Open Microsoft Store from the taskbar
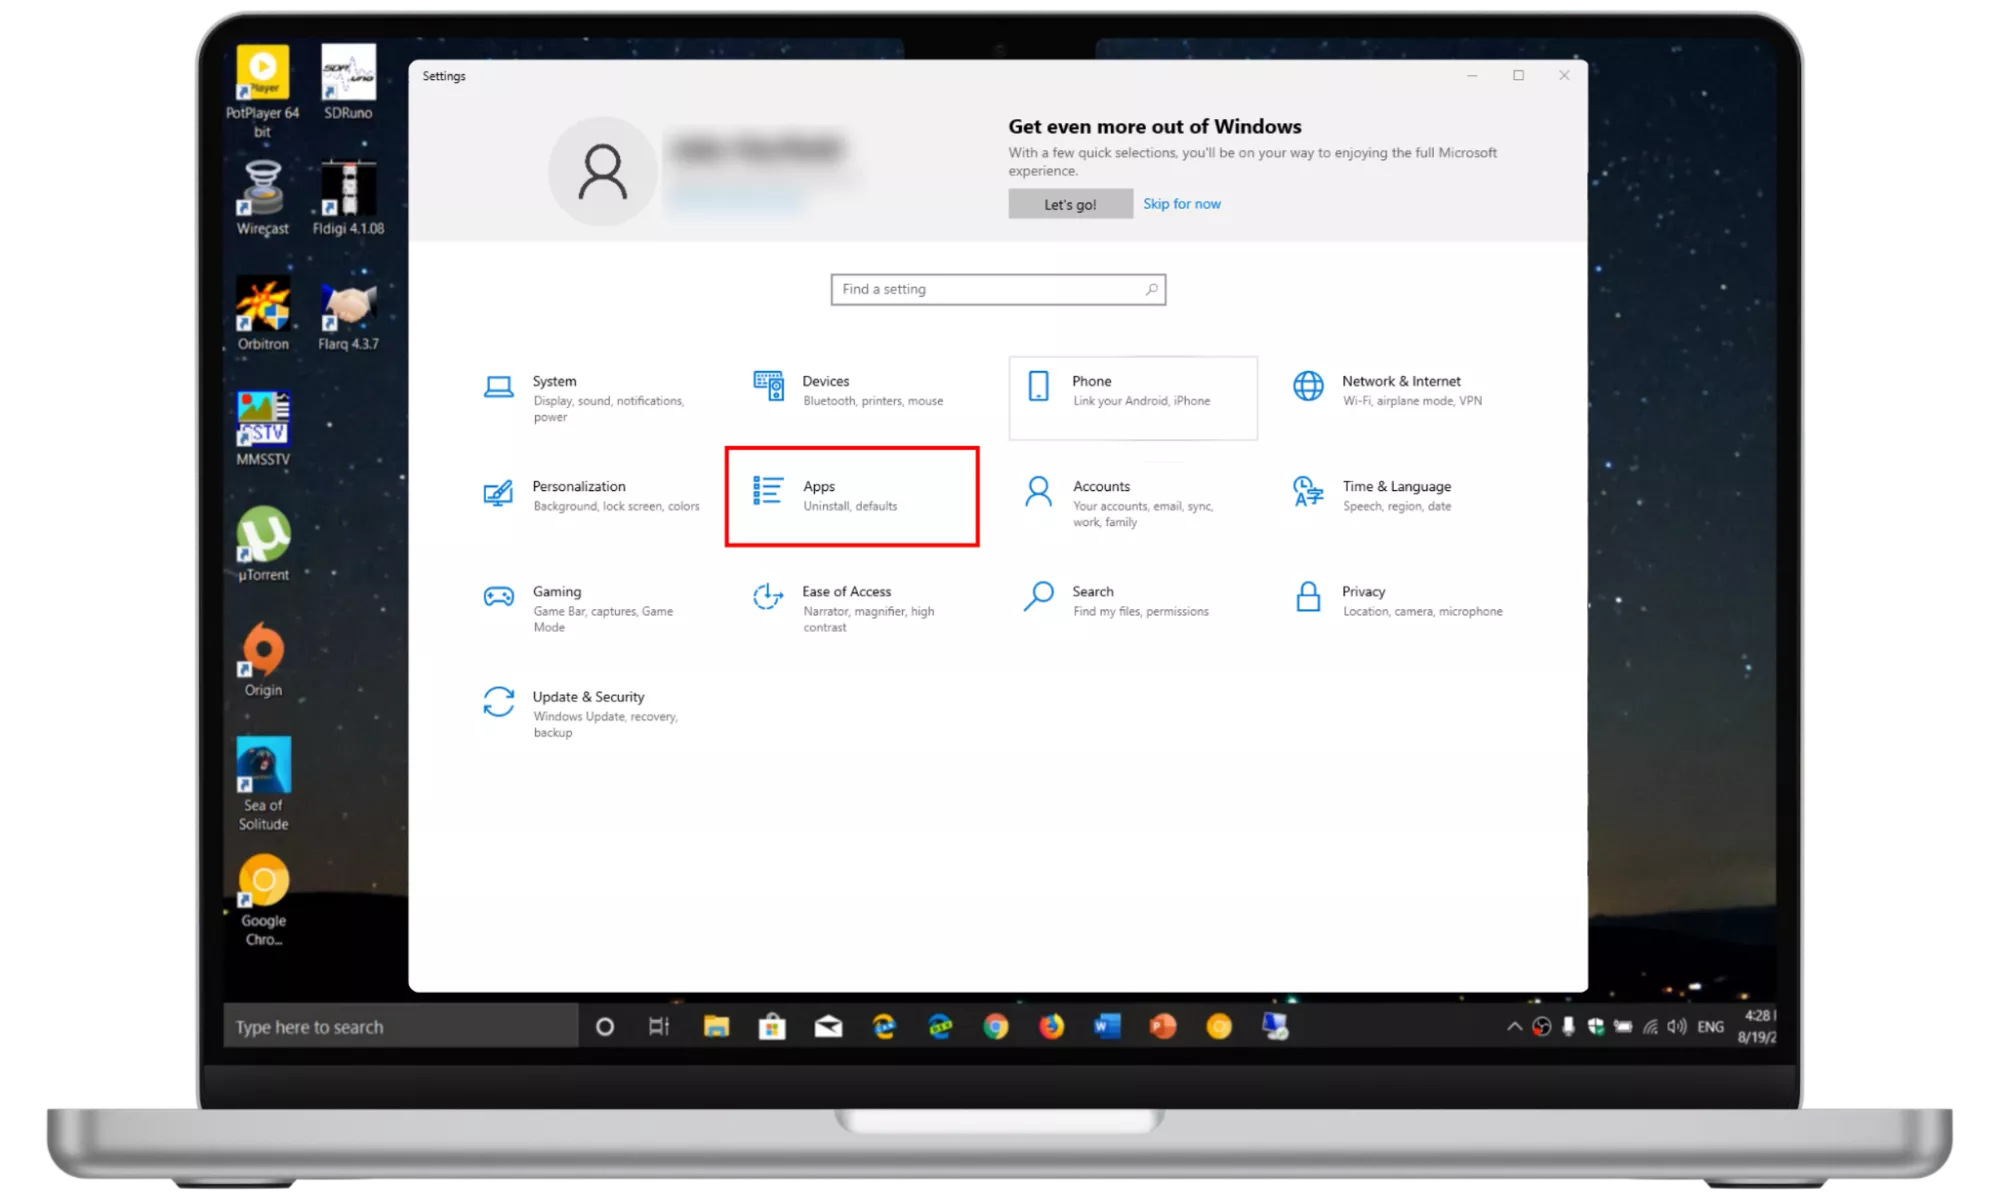This screenshot has width=1999, height=1200. (x=772, y=1027)
